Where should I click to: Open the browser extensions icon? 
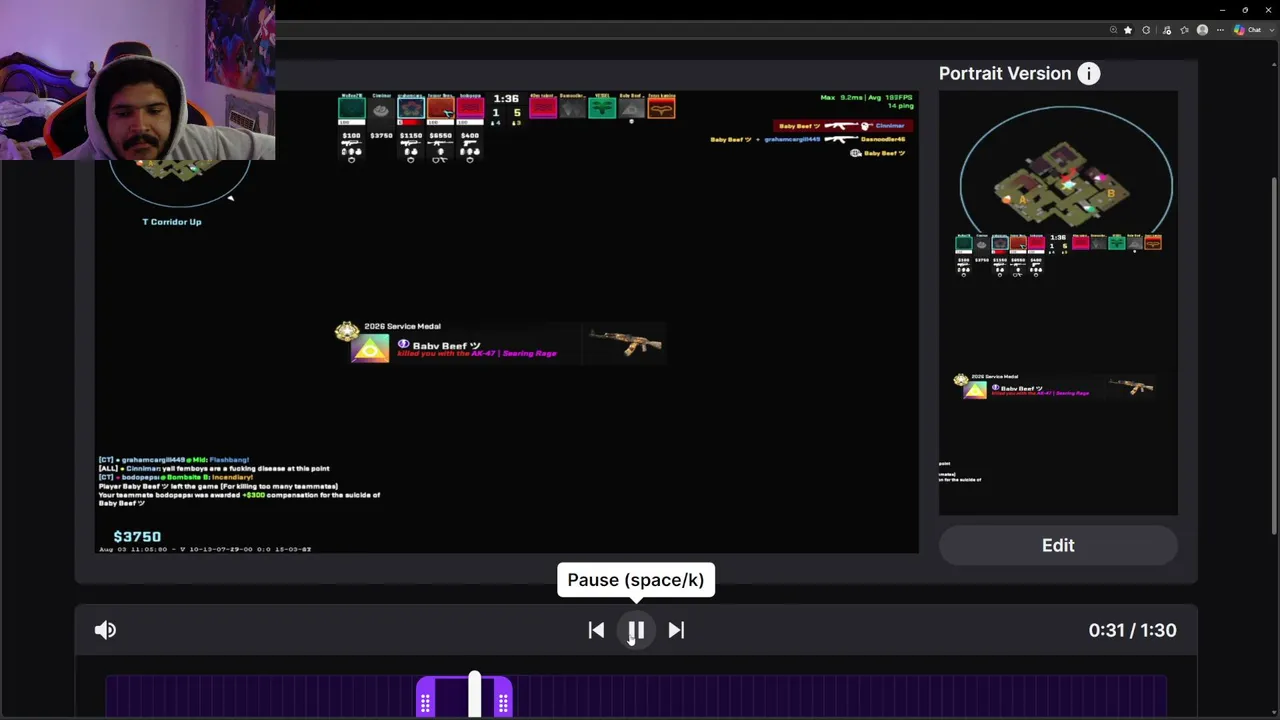tap(1146, 30)
